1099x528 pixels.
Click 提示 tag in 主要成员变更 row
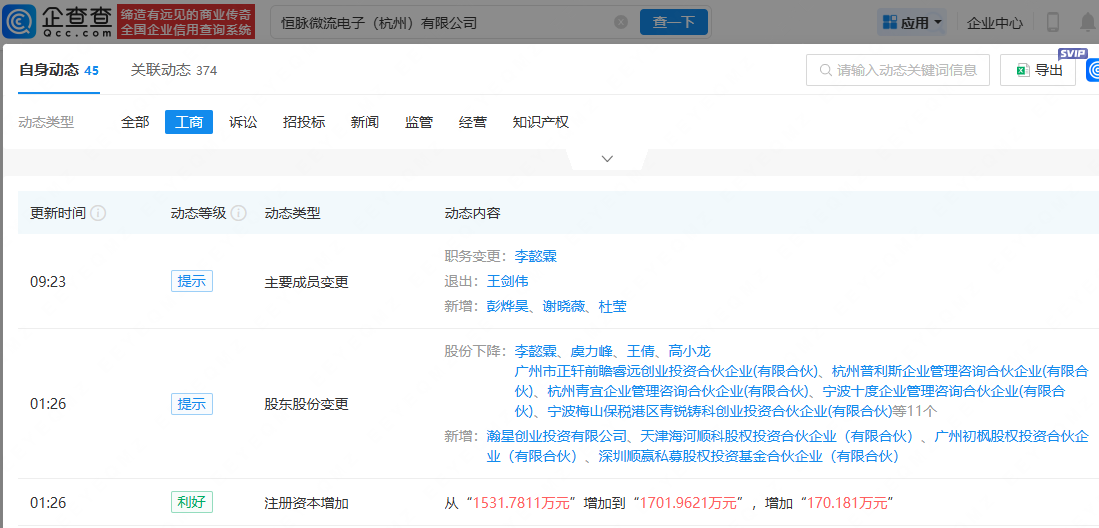(192, 281)
